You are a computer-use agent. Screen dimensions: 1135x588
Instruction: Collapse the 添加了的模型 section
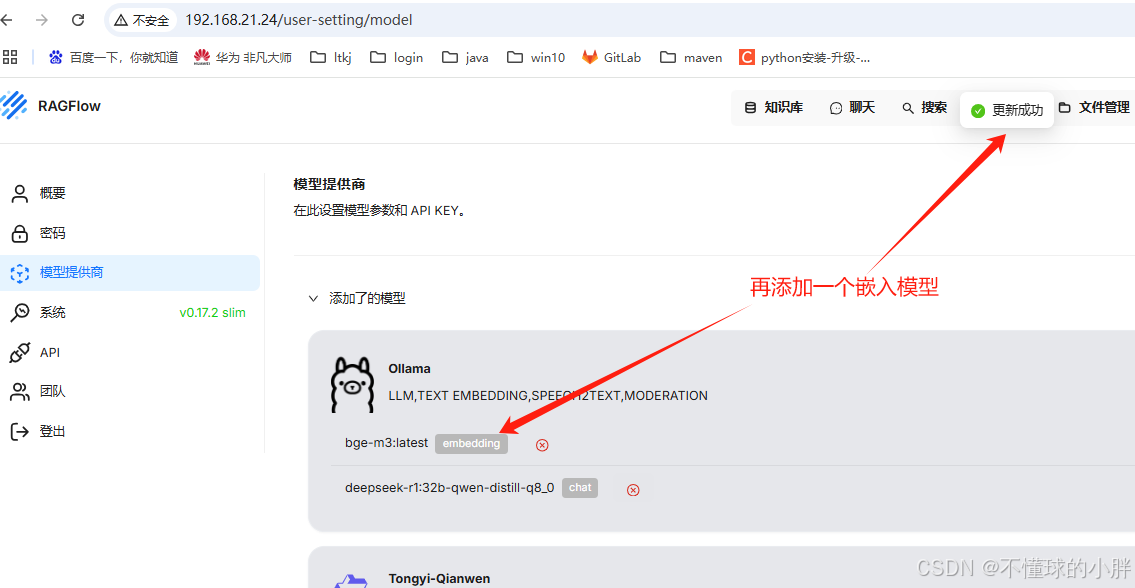tap(313, 298)
